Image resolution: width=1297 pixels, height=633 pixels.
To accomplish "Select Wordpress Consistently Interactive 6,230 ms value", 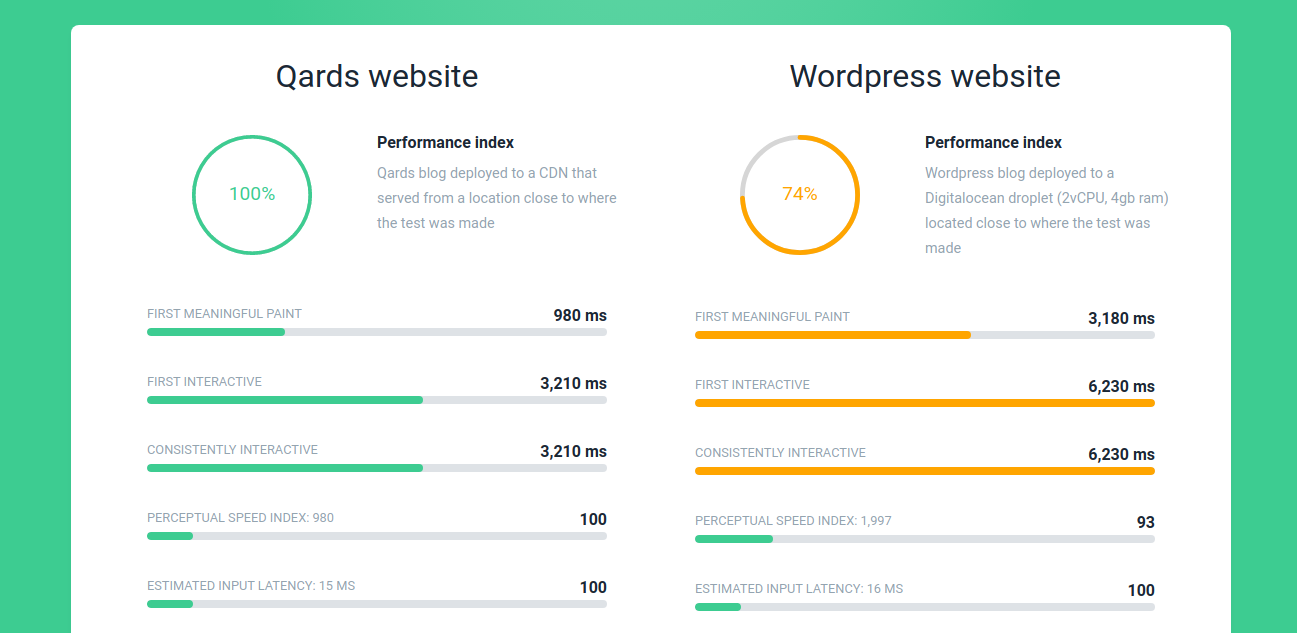I will (x=1122, y=454).
